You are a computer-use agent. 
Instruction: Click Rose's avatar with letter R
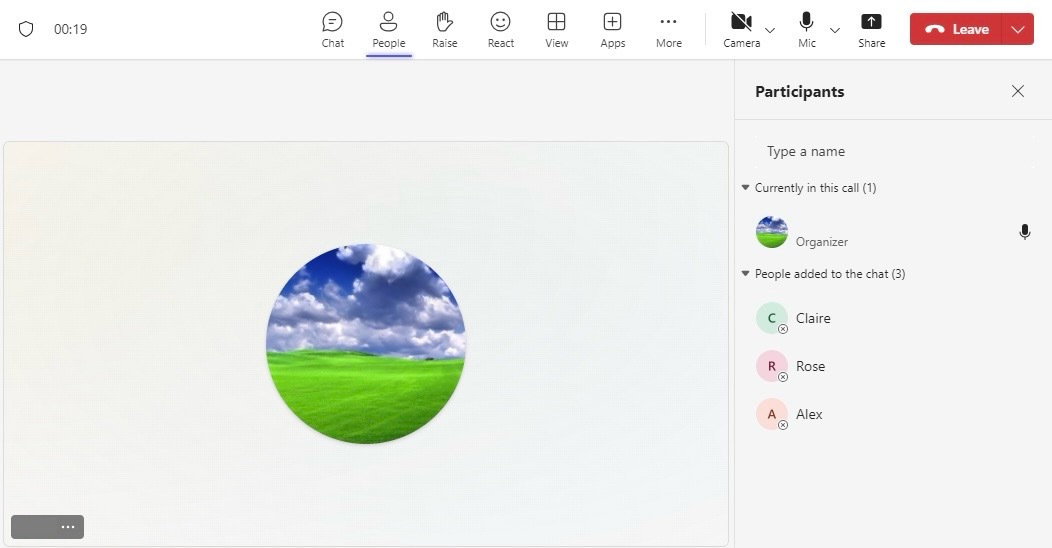tap(772, 366)
